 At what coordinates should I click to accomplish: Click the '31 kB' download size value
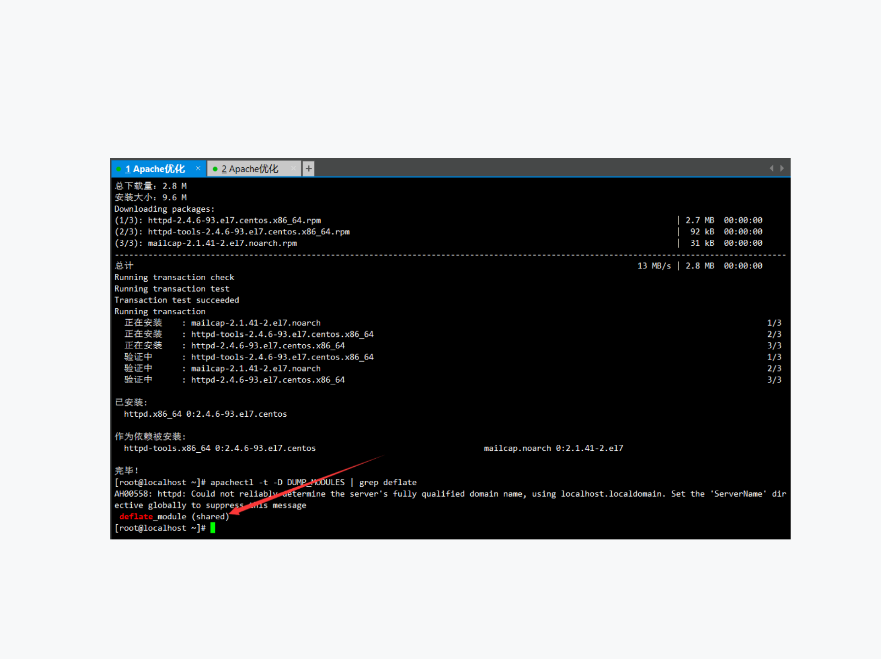pyautogui.click(x=702, y=243)
